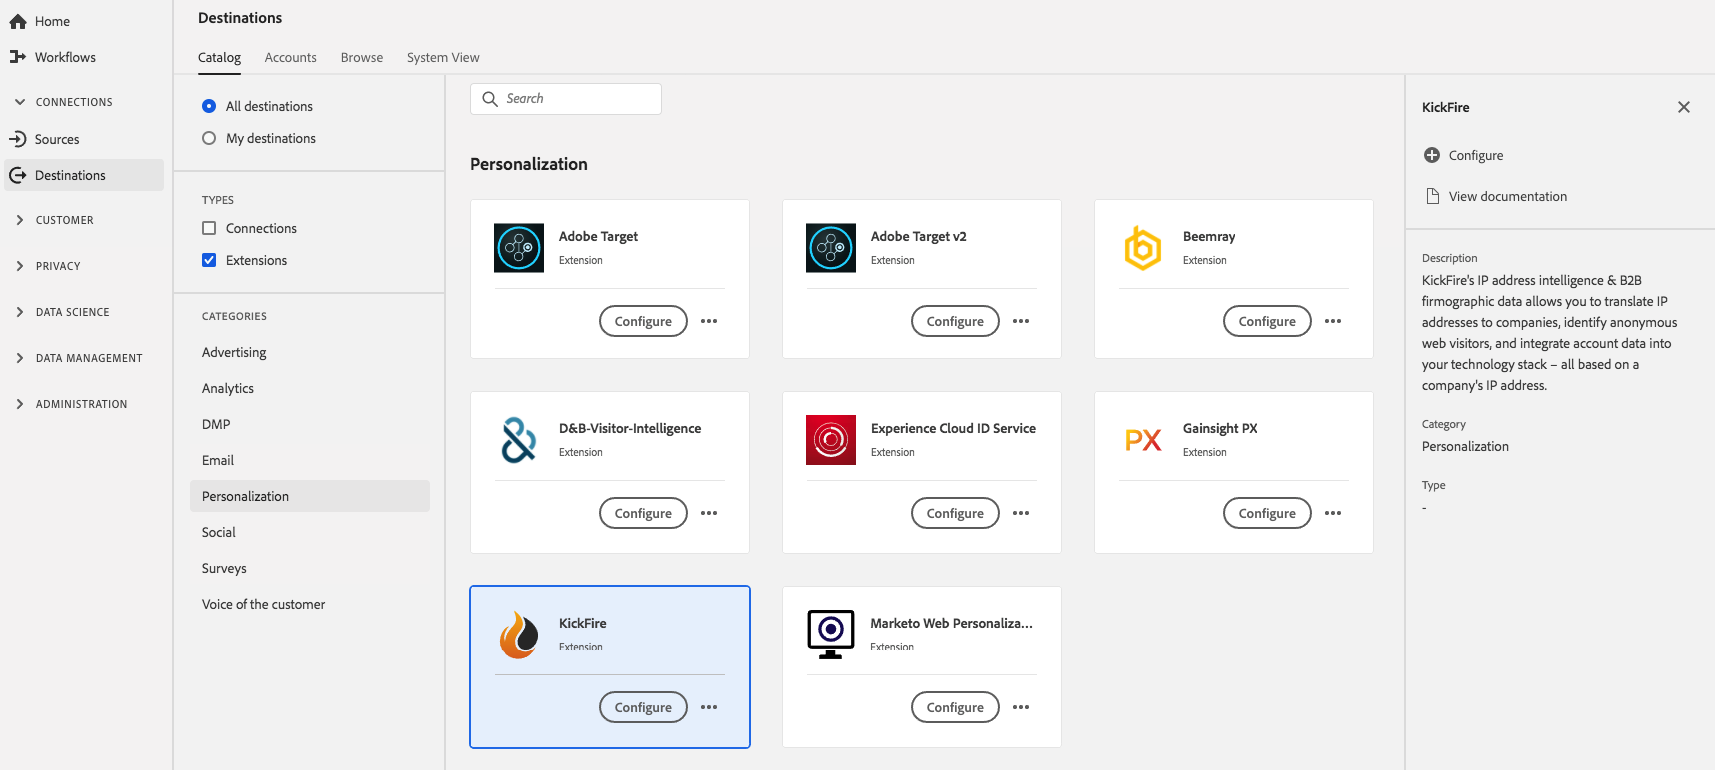Image resolution: width=1715 pixels, height=770 pixels.
Task: Click the Home house icon
Action: pos(18,21)
